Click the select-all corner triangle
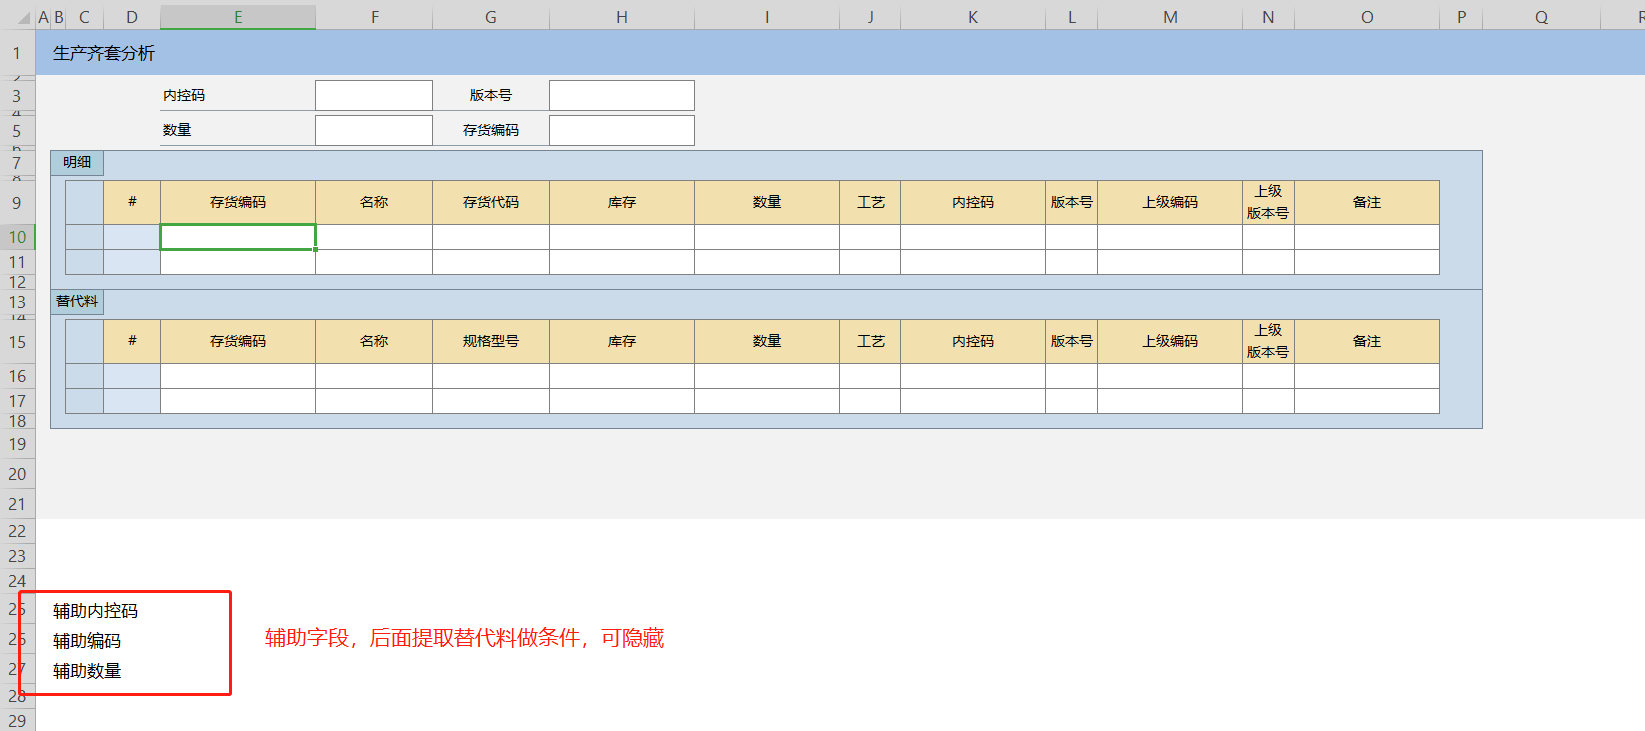 coord(24,18)
